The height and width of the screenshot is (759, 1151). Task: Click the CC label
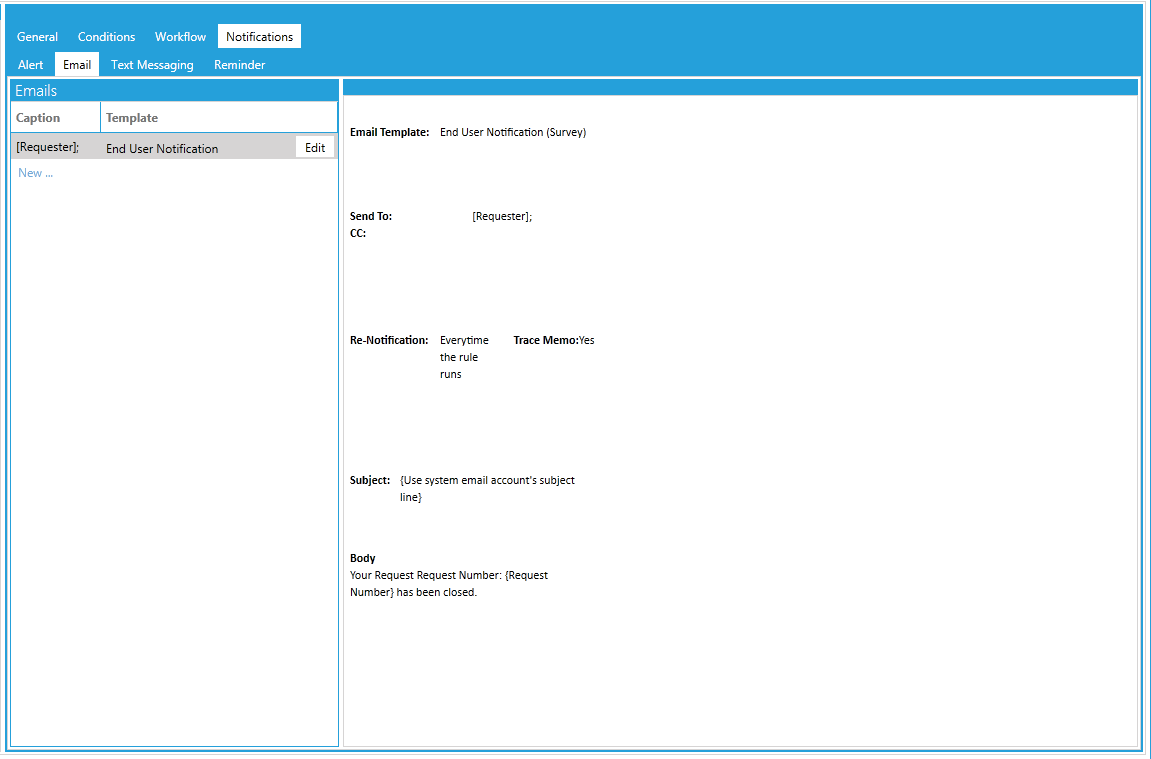357,233
